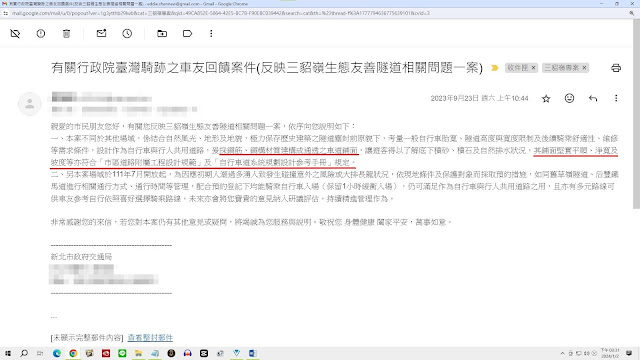
Task: Remove the 收件匣 label
Action: pos(533,68)
